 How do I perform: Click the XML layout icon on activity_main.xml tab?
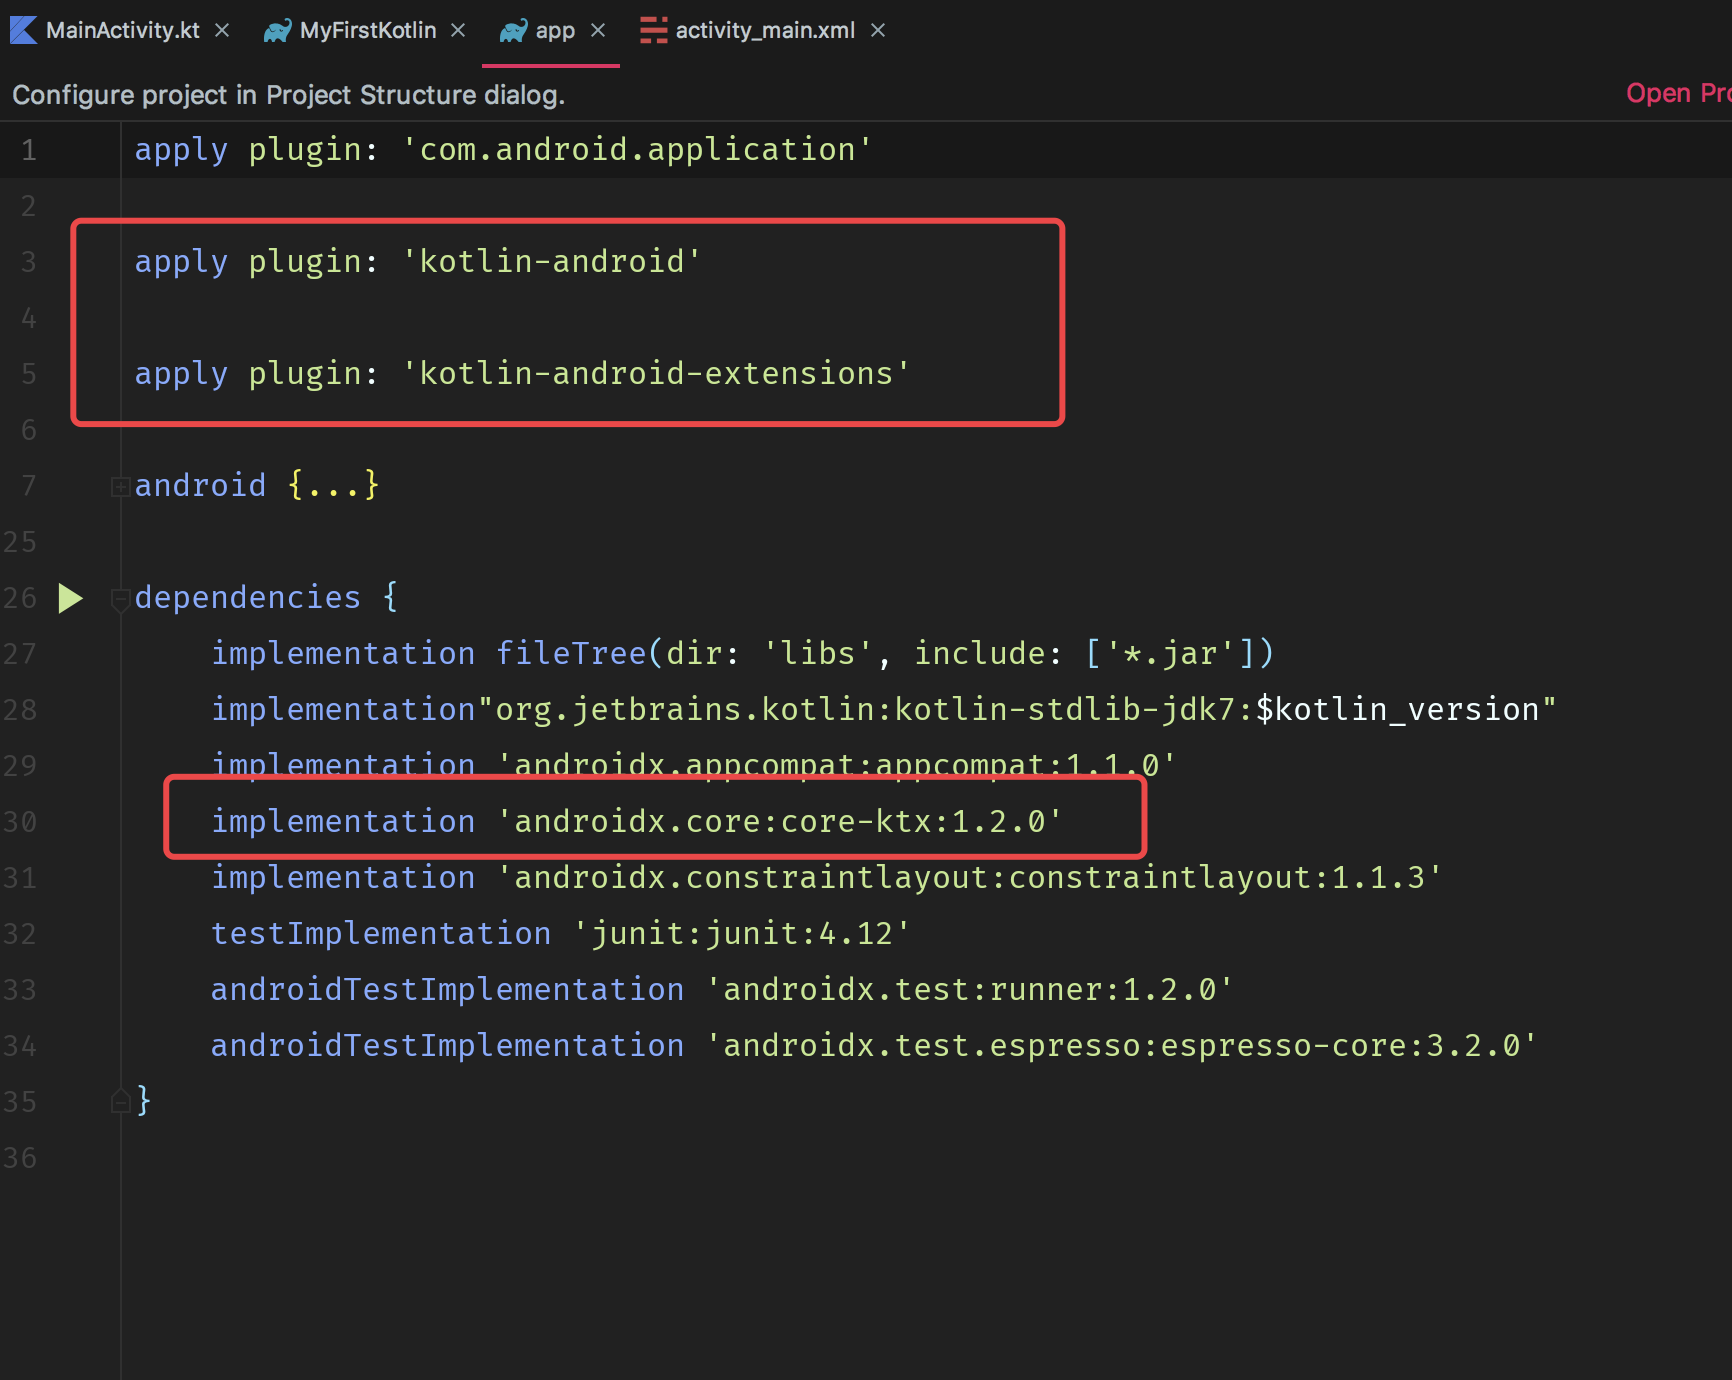tap(653, 31)
